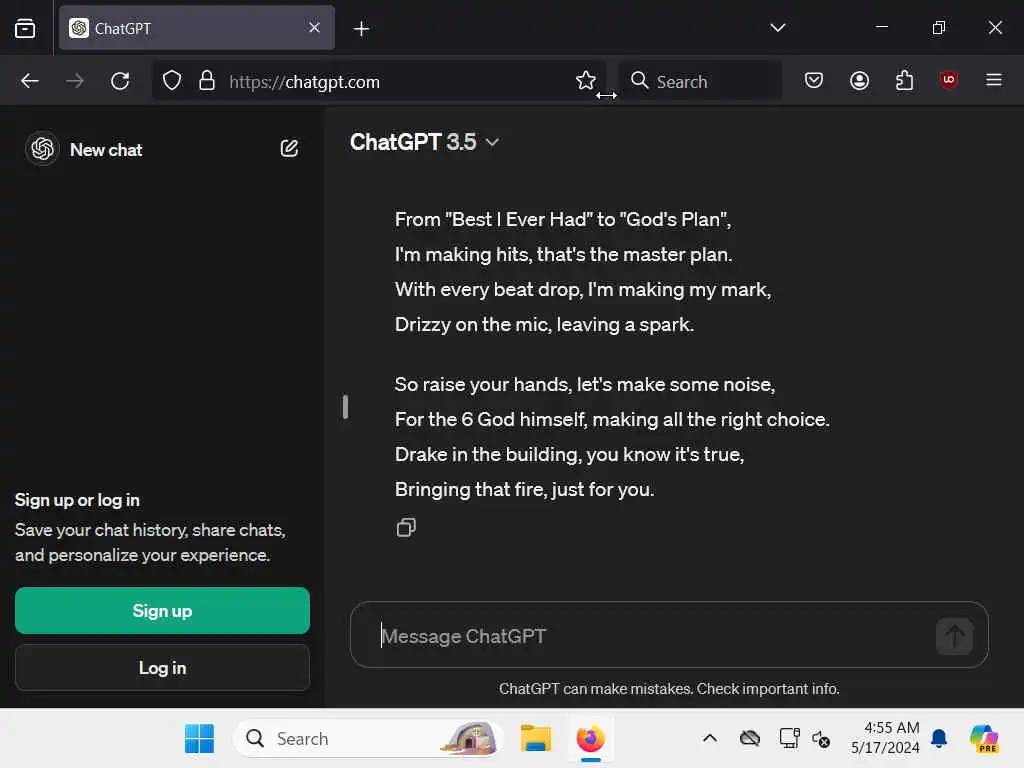
Task: Click the network display icon in the tray
Action: pyautogui.click(x=790, y=738)
